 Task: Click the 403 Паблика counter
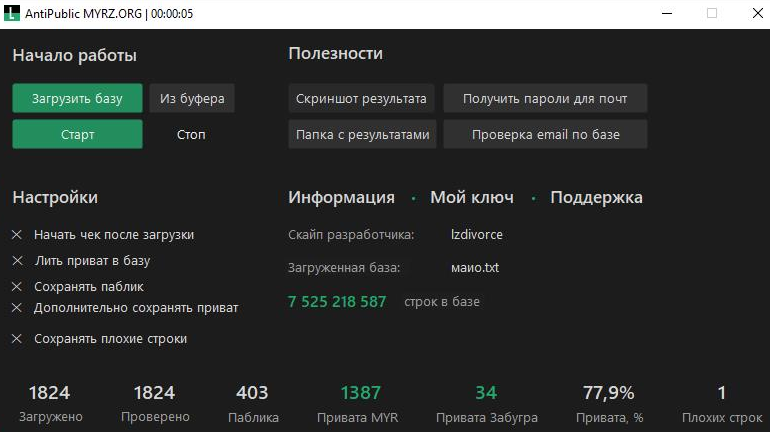(252, 393)
